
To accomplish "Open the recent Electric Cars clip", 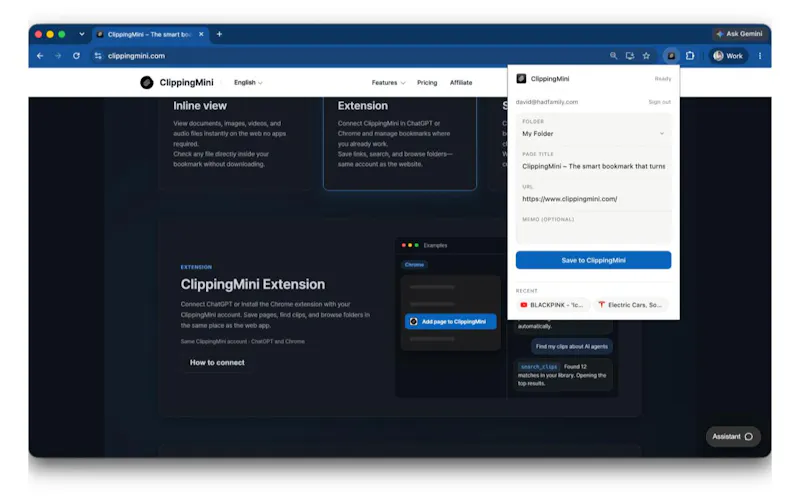I will point(631,305).
